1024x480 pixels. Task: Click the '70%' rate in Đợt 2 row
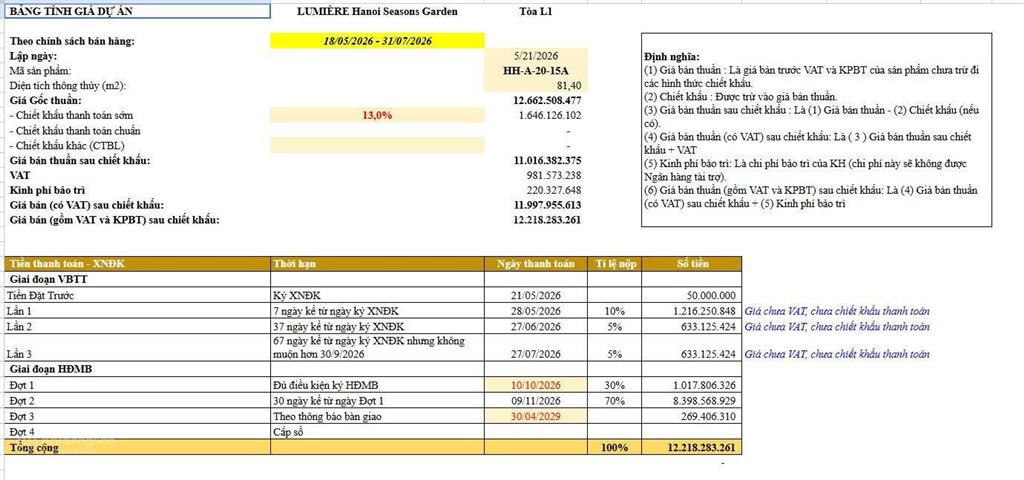(615, 400)
